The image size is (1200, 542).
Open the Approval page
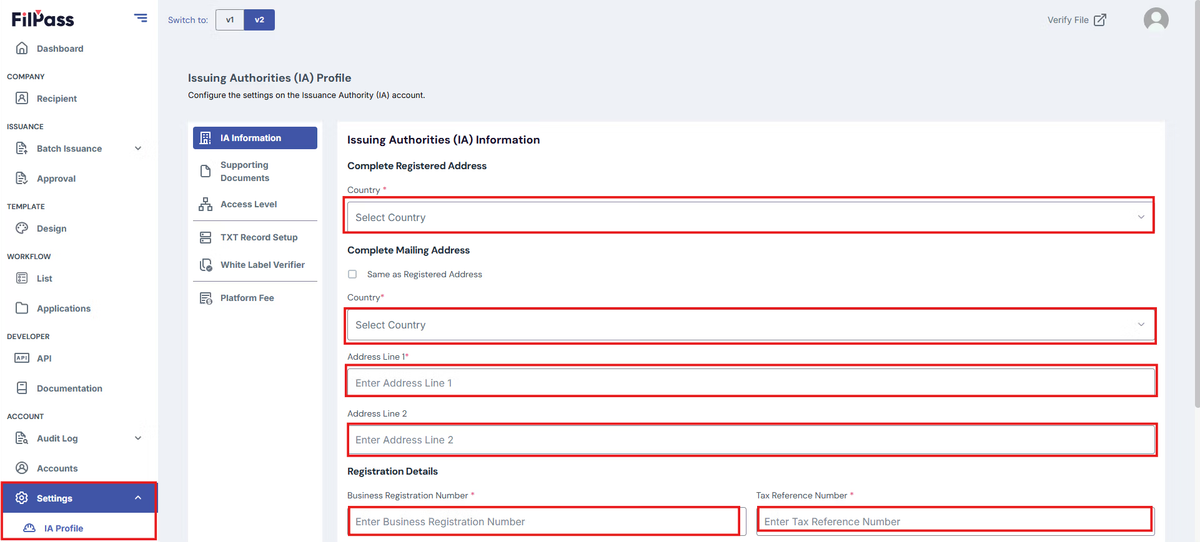[56, 178]
